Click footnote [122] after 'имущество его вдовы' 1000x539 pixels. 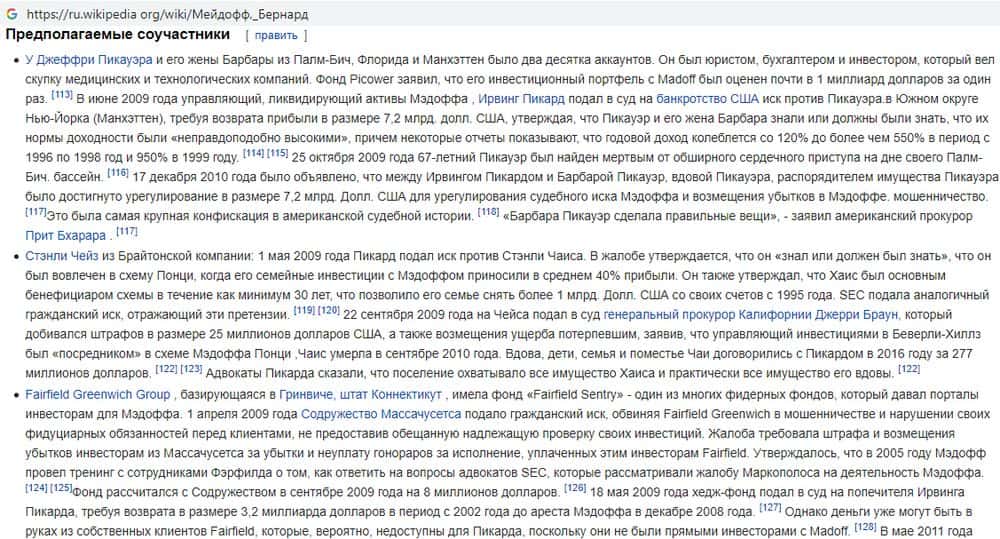pos(909,369)
